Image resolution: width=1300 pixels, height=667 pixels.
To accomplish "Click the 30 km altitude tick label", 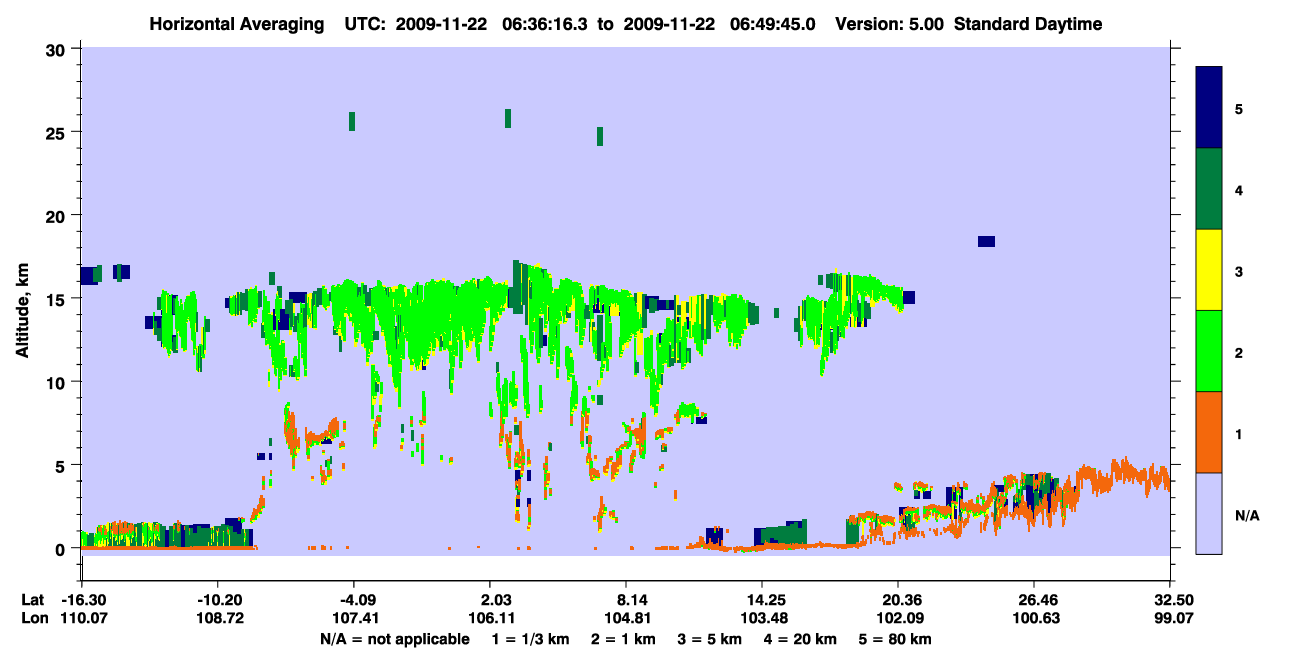I will tap(57, 49).
